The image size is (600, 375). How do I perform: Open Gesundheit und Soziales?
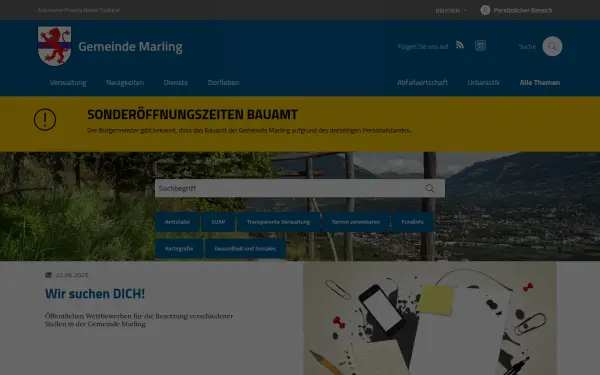(245, 249)
